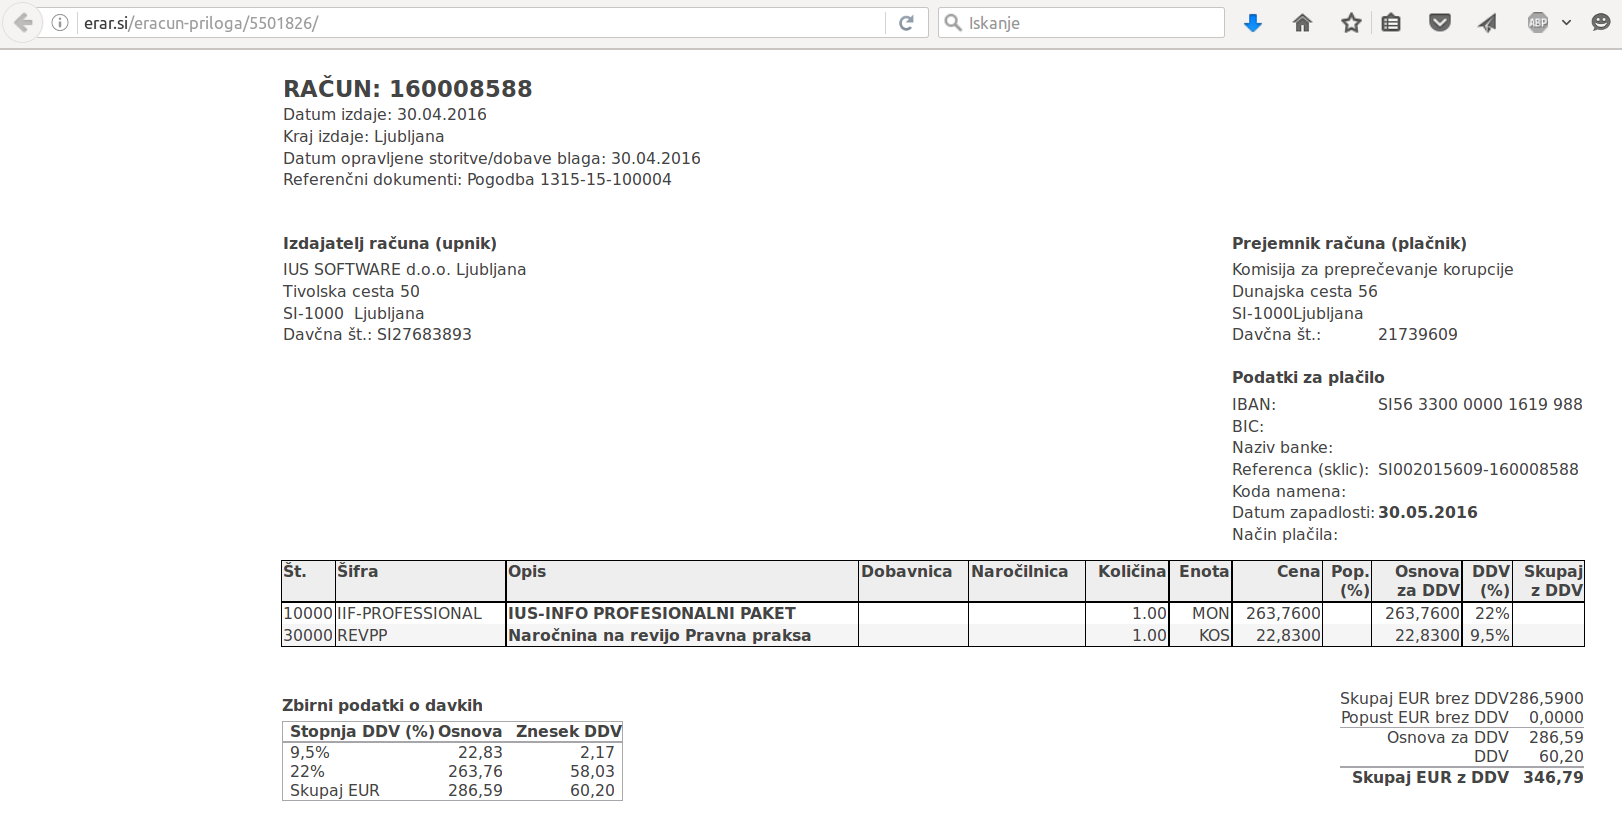Open the Adblock Plus ABP icon
1622x821 pixels.
click(x=1538, y=23)
